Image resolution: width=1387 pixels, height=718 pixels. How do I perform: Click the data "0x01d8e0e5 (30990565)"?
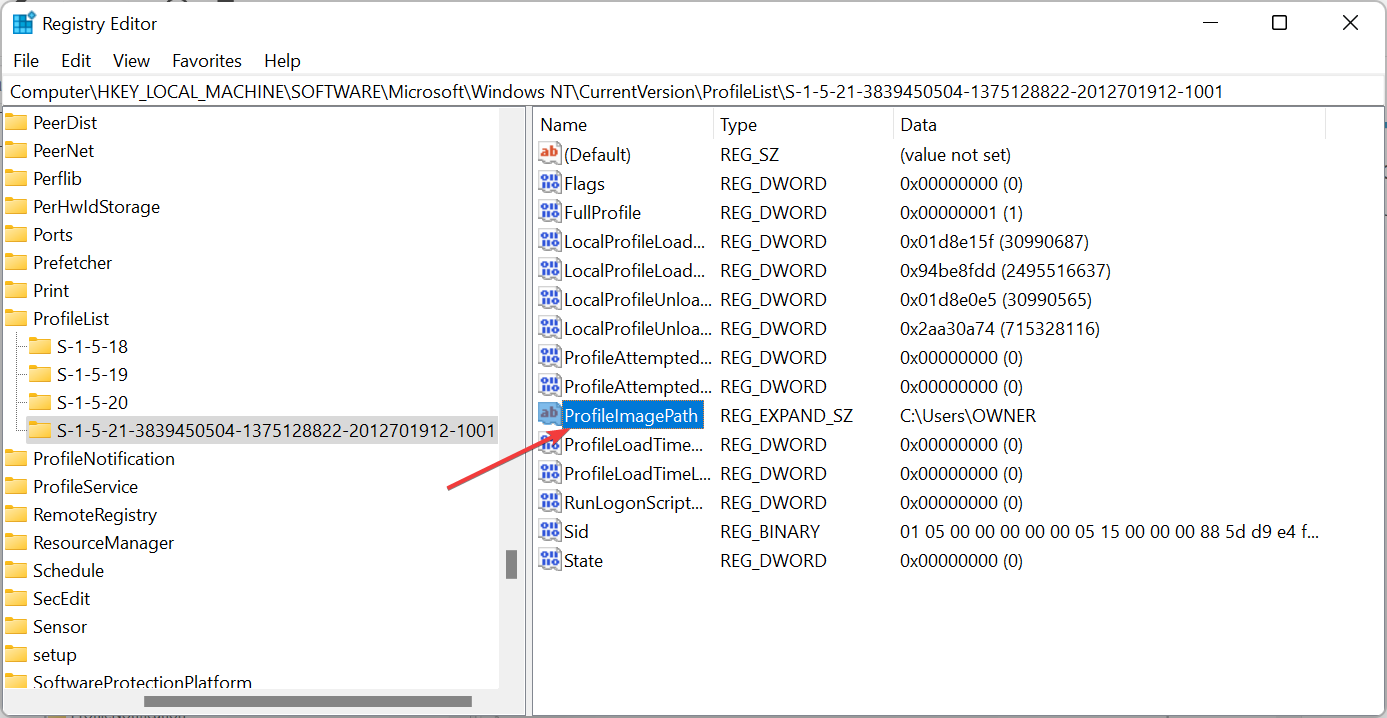tap(996, 300)
